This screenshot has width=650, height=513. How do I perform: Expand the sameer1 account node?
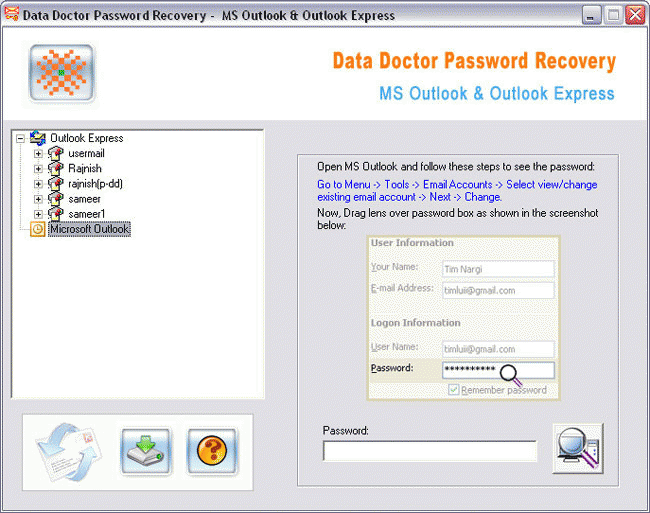pyautogui.click(x=38, y=214)
